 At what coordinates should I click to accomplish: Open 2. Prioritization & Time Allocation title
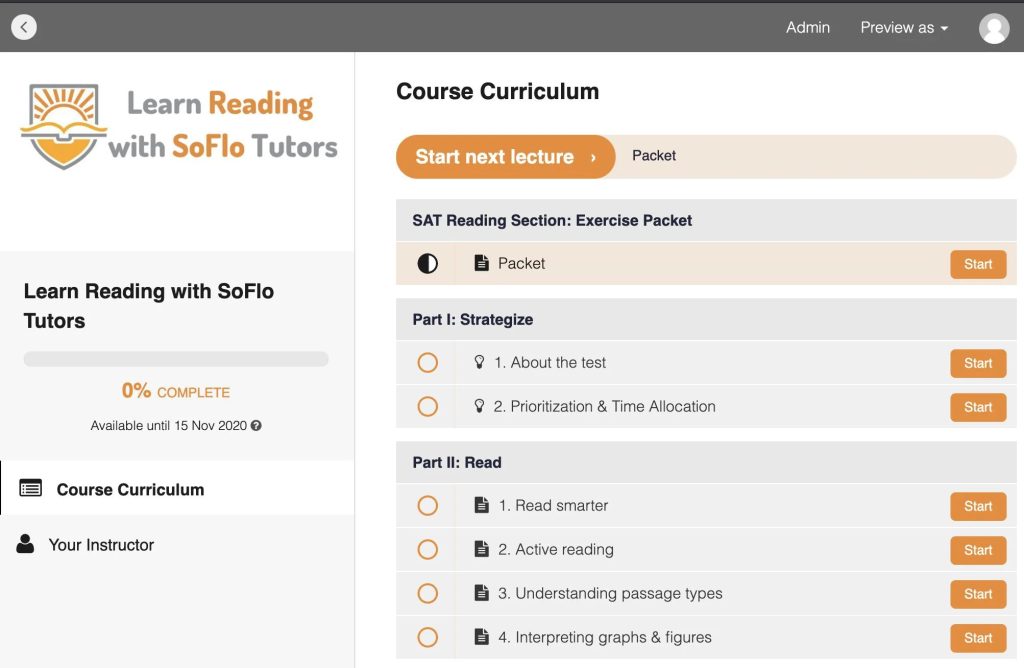tap(605, 406)
